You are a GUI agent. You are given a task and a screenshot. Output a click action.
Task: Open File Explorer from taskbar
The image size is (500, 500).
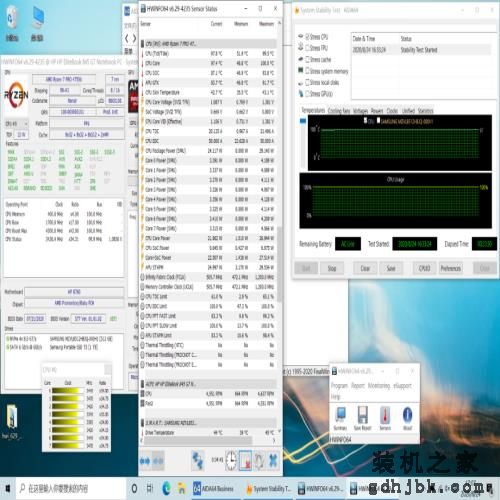[182, 489]
